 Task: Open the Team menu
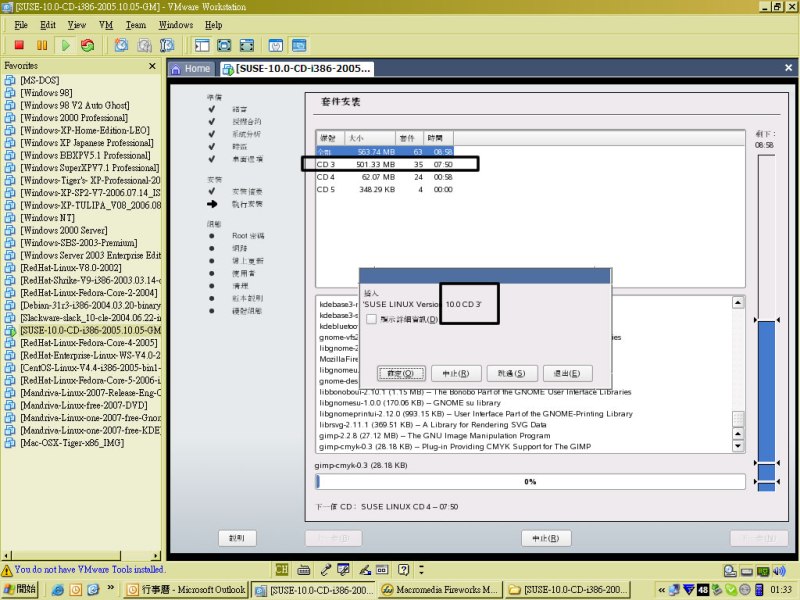[136, 25]
